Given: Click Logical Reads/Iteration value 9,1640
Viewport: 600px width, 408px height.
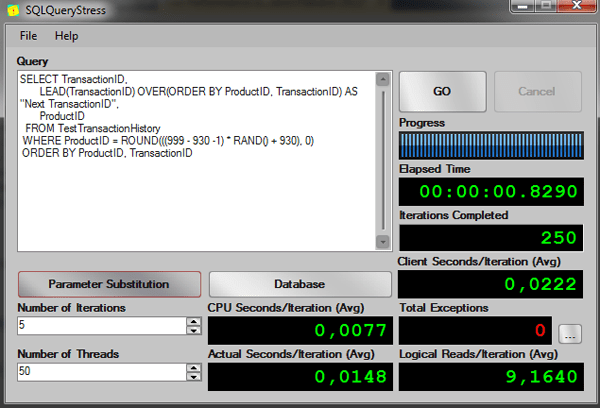Looking at the screenshot, I should [541, 377].
